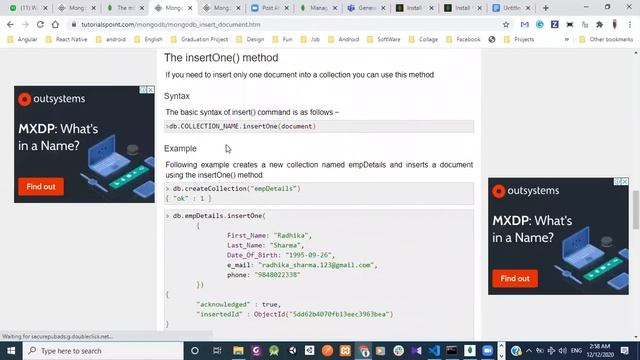Open the Extensions puzzle-piece menu

[x=600, y=24]
